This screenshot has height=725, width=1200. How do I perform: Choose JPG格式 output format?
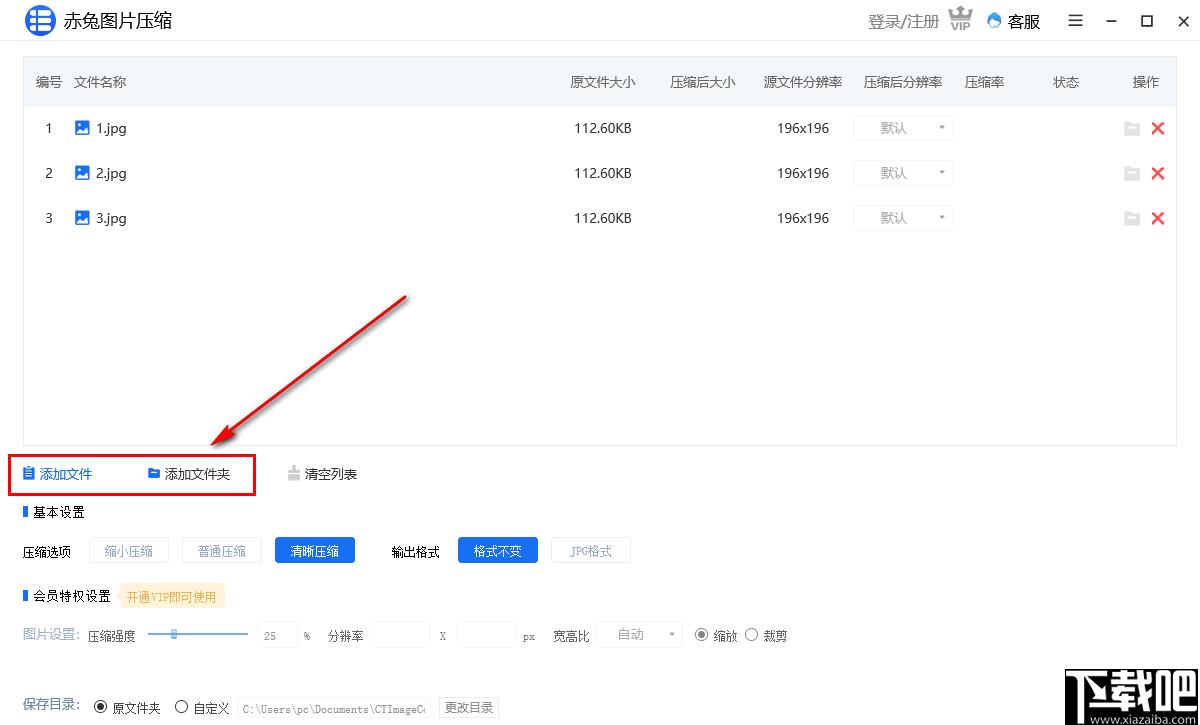coord(591,551)
